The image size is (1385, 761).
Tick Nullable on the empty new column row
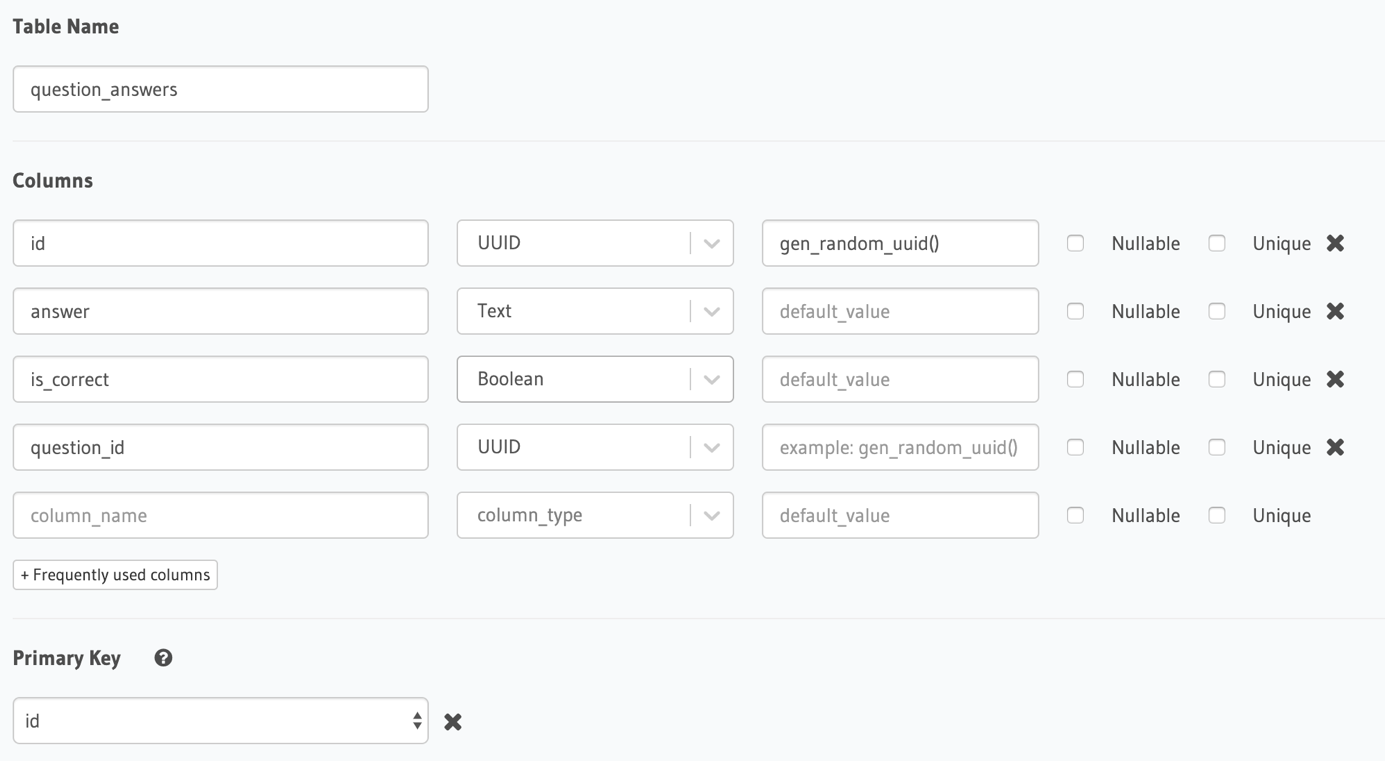1075,515
